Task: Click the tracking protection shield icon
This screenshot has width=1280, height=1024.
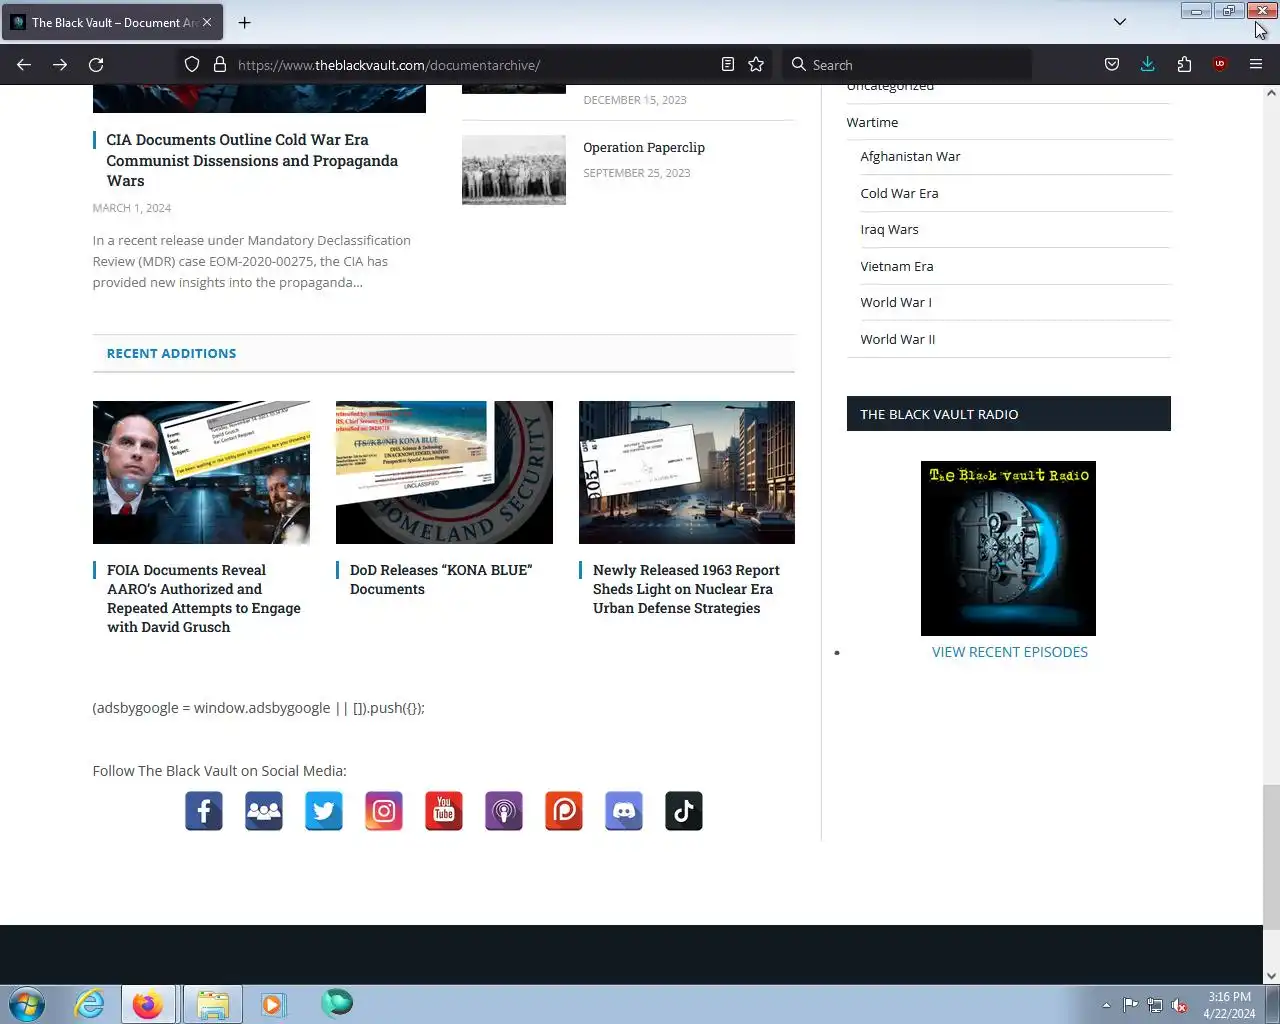Action: (192, 65)
